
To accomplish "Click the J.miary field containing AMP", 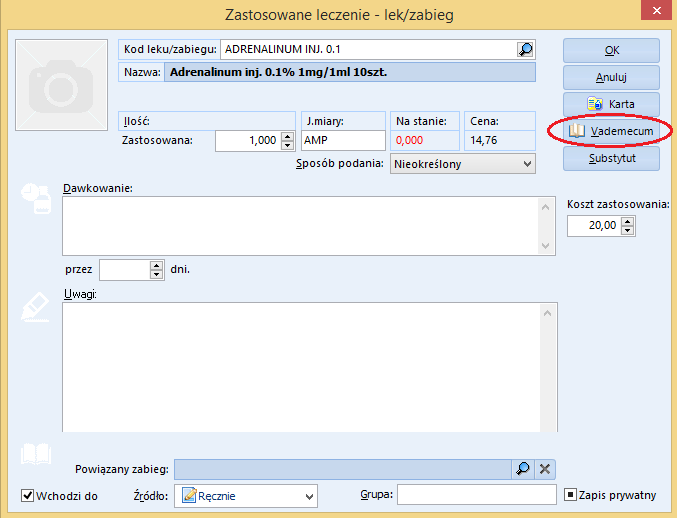I will (x=343, y=141).
